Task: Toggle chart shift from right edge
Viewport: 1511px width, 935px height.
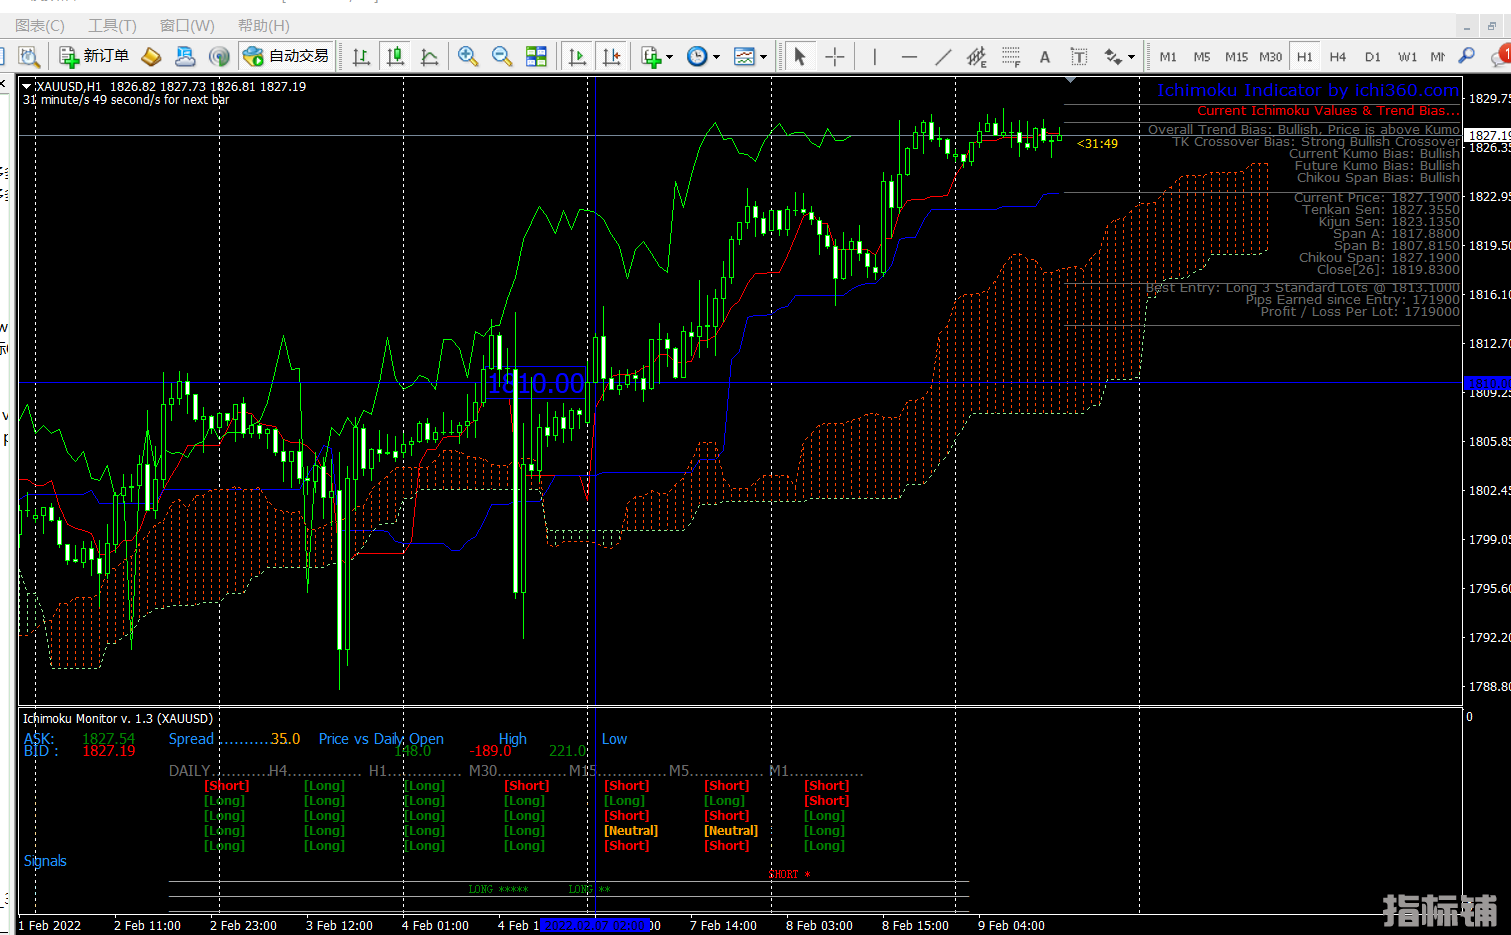Action: click(611, 56)
